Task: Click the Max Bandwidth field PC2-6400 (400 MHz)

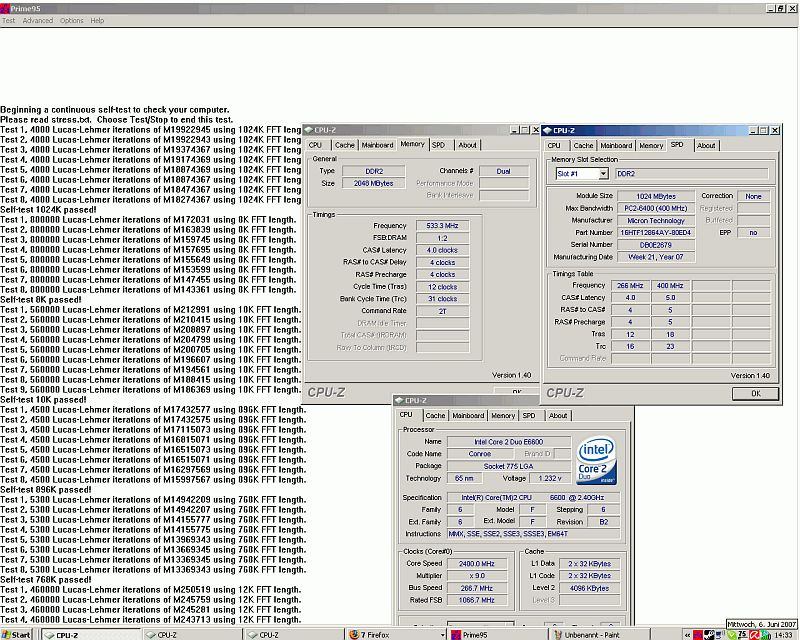Action: [x=656, y=208]
